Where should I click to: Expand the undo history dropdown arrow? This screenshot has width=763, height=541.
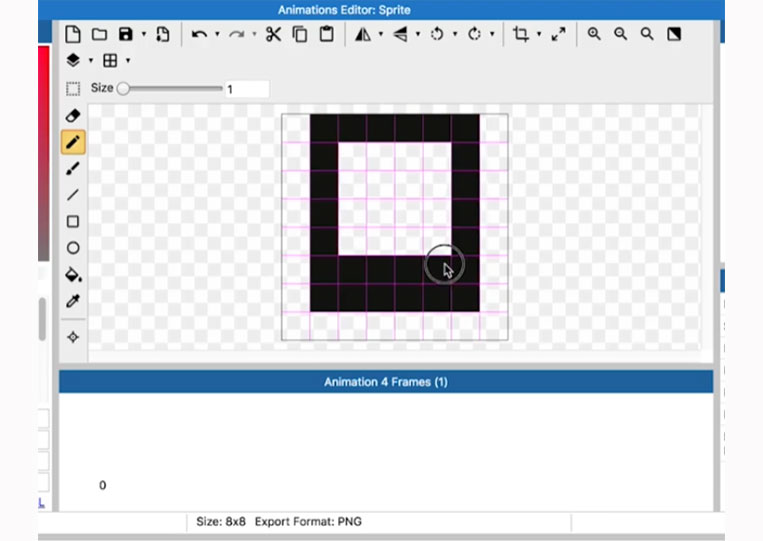[x=217, y=34]
